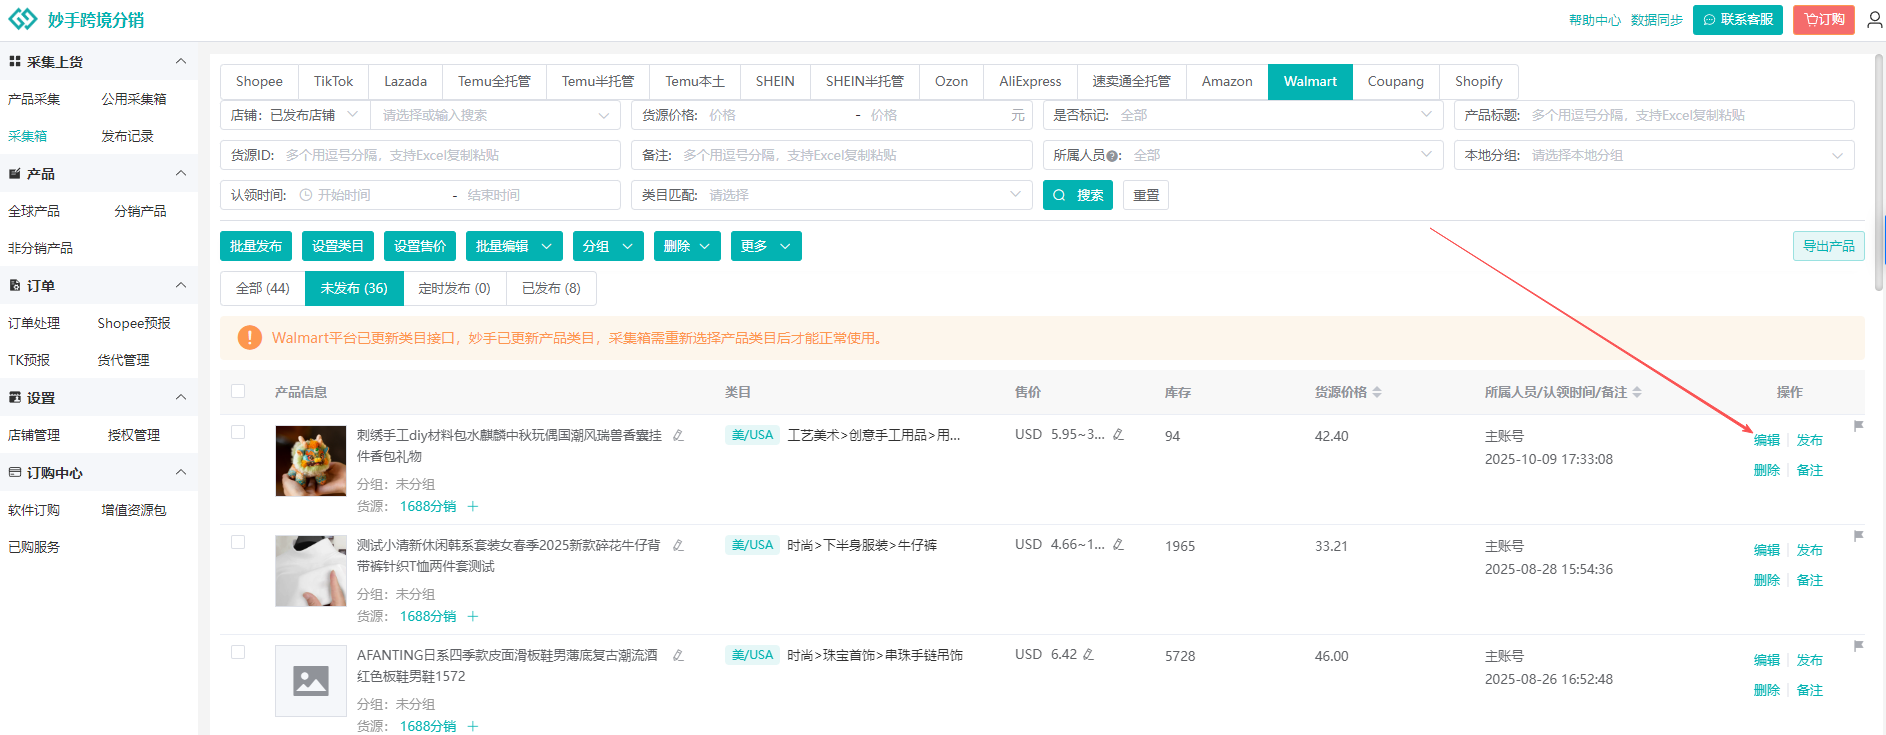Click sort arrows on 货源价格 column
The image size is (1886, 735).
click(1377, 393)
